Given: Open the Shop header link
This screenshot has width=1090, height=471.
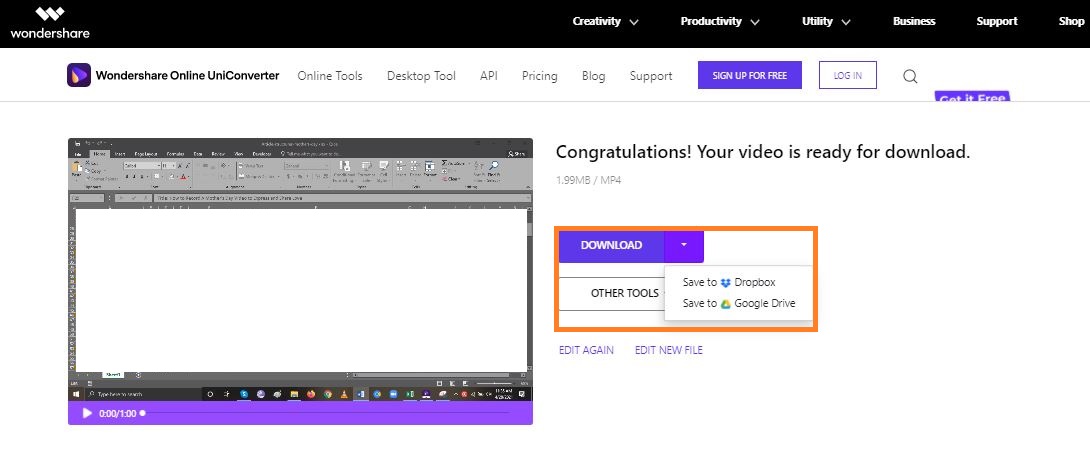Looking at the screenshot, I should click(1071, 22).
